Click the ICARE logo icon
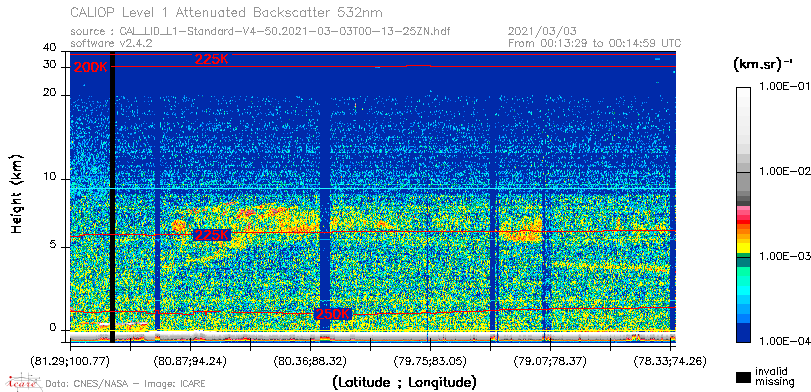Viewport: 811px width, 392px height. click(23, 382)
